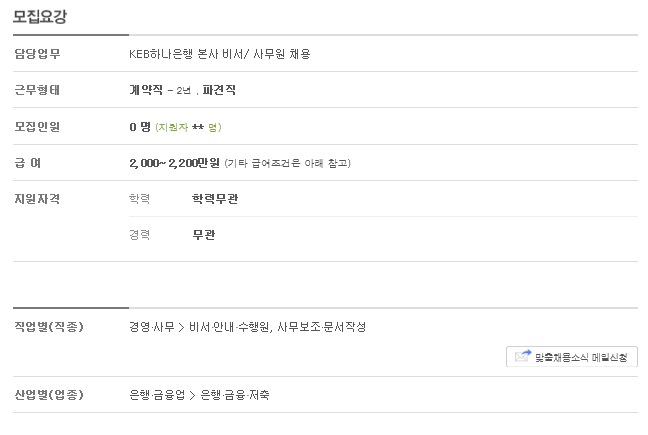Click the 2,000~2,200만원 salary text

pyautogui.click(x=174, y=163)
